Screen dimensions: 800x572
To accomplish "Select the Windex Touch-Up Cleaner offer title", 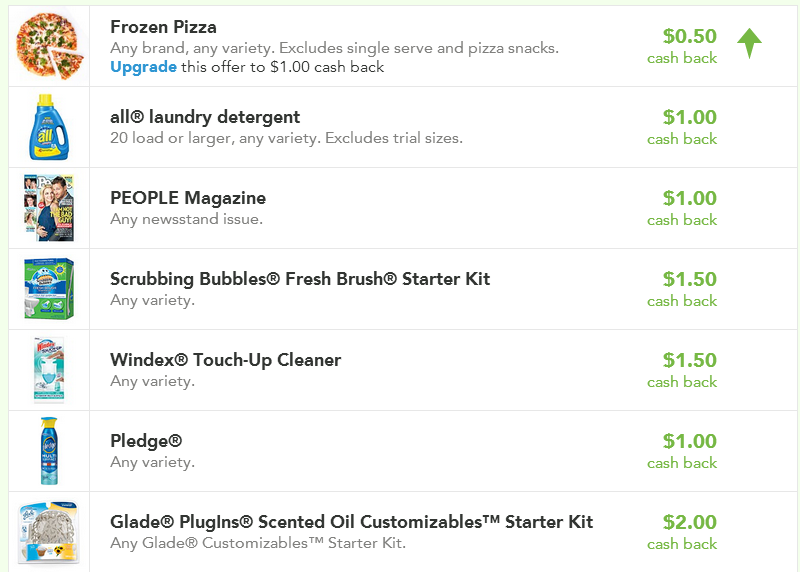I will [226, 360].
